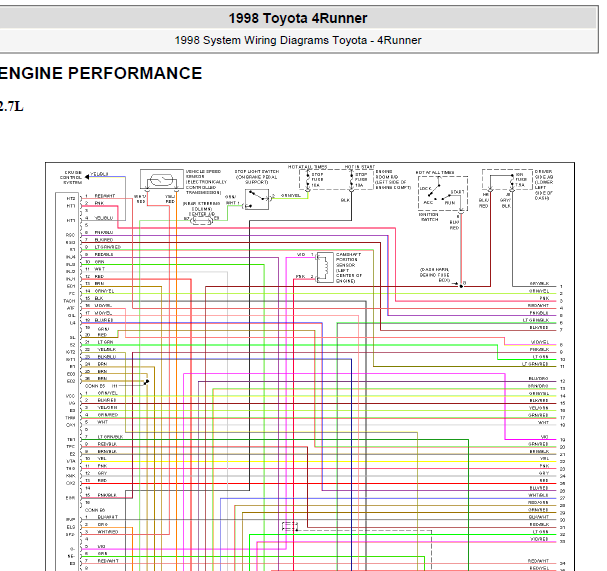
Task: Click the CONN E5 connector label
Action: 95,386
